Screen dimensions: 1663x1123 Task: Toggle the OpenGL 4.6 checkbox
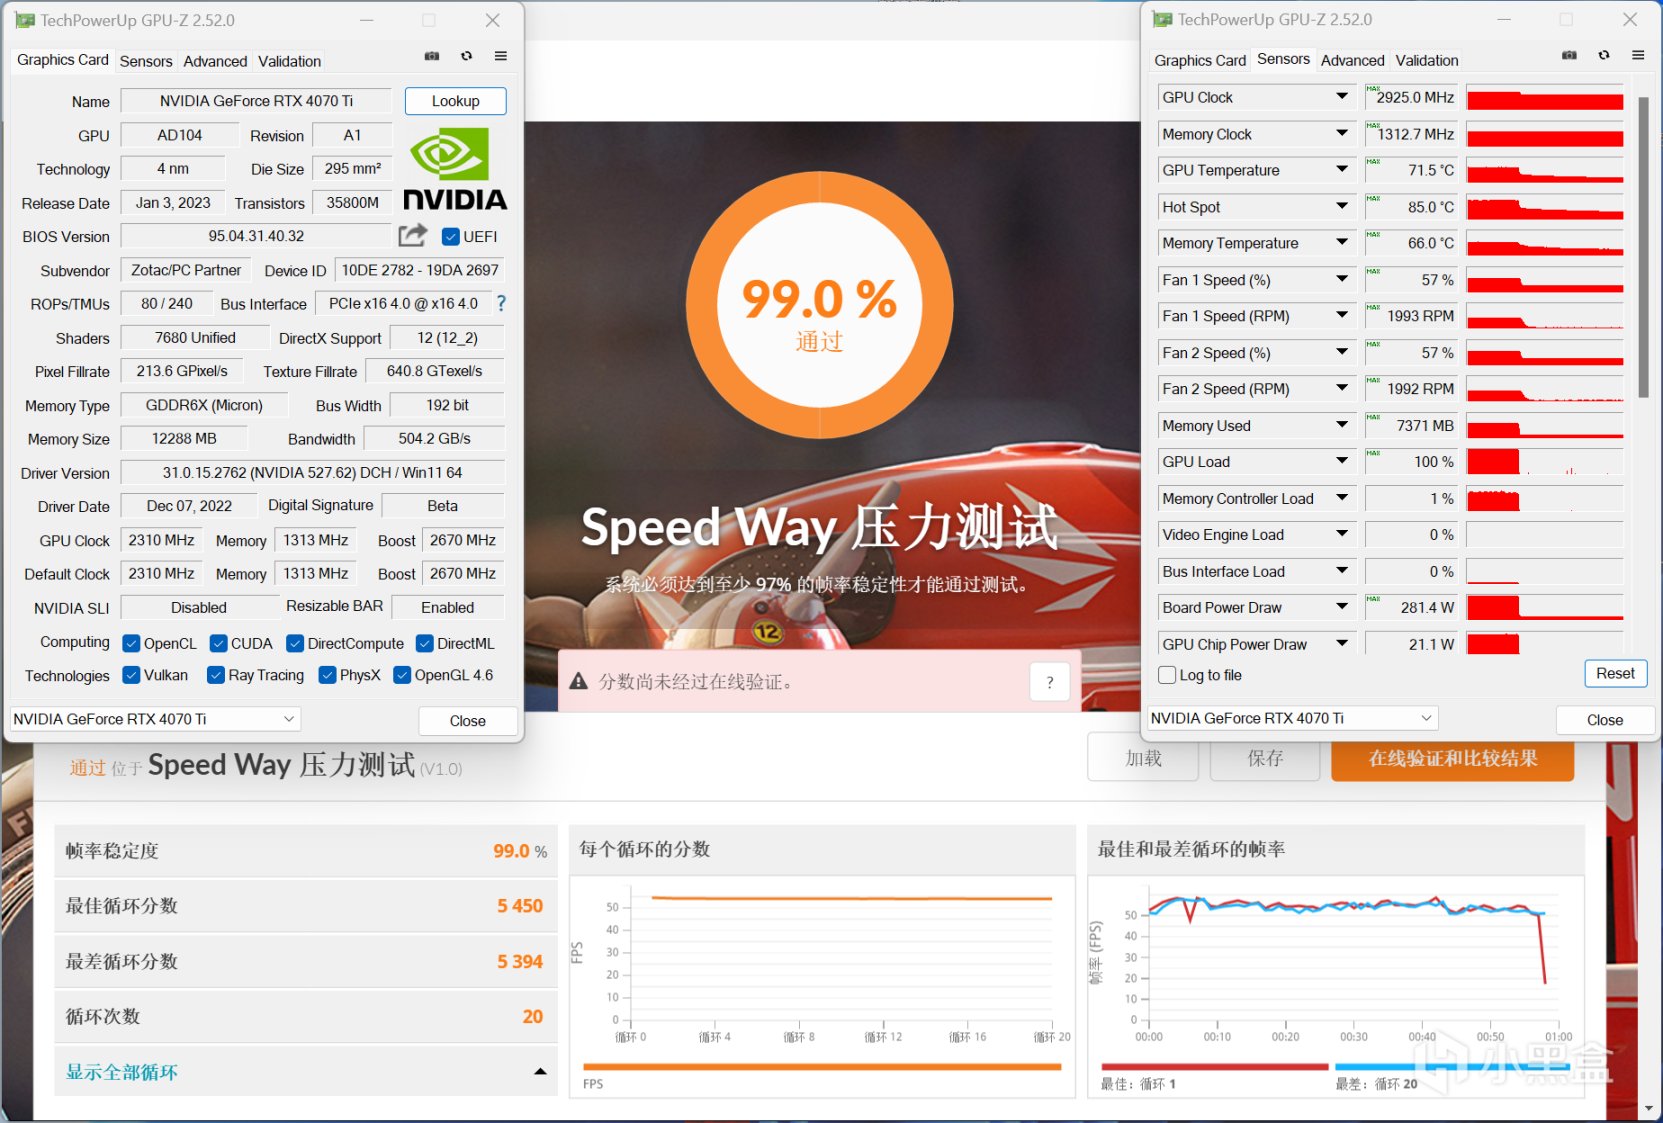tap(402, 675)
